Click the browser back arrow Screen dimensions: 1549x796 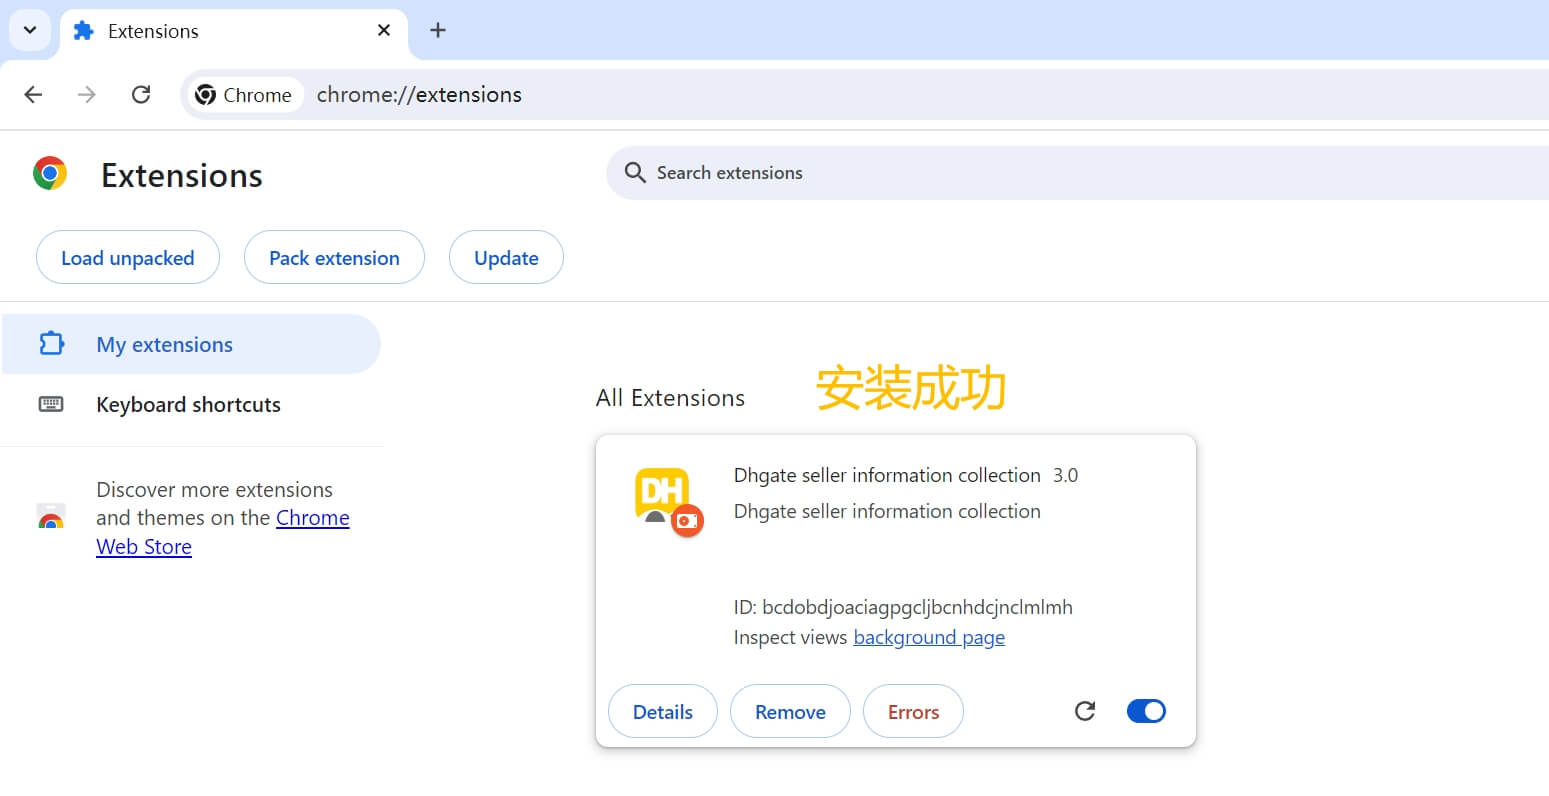(33, 95)
